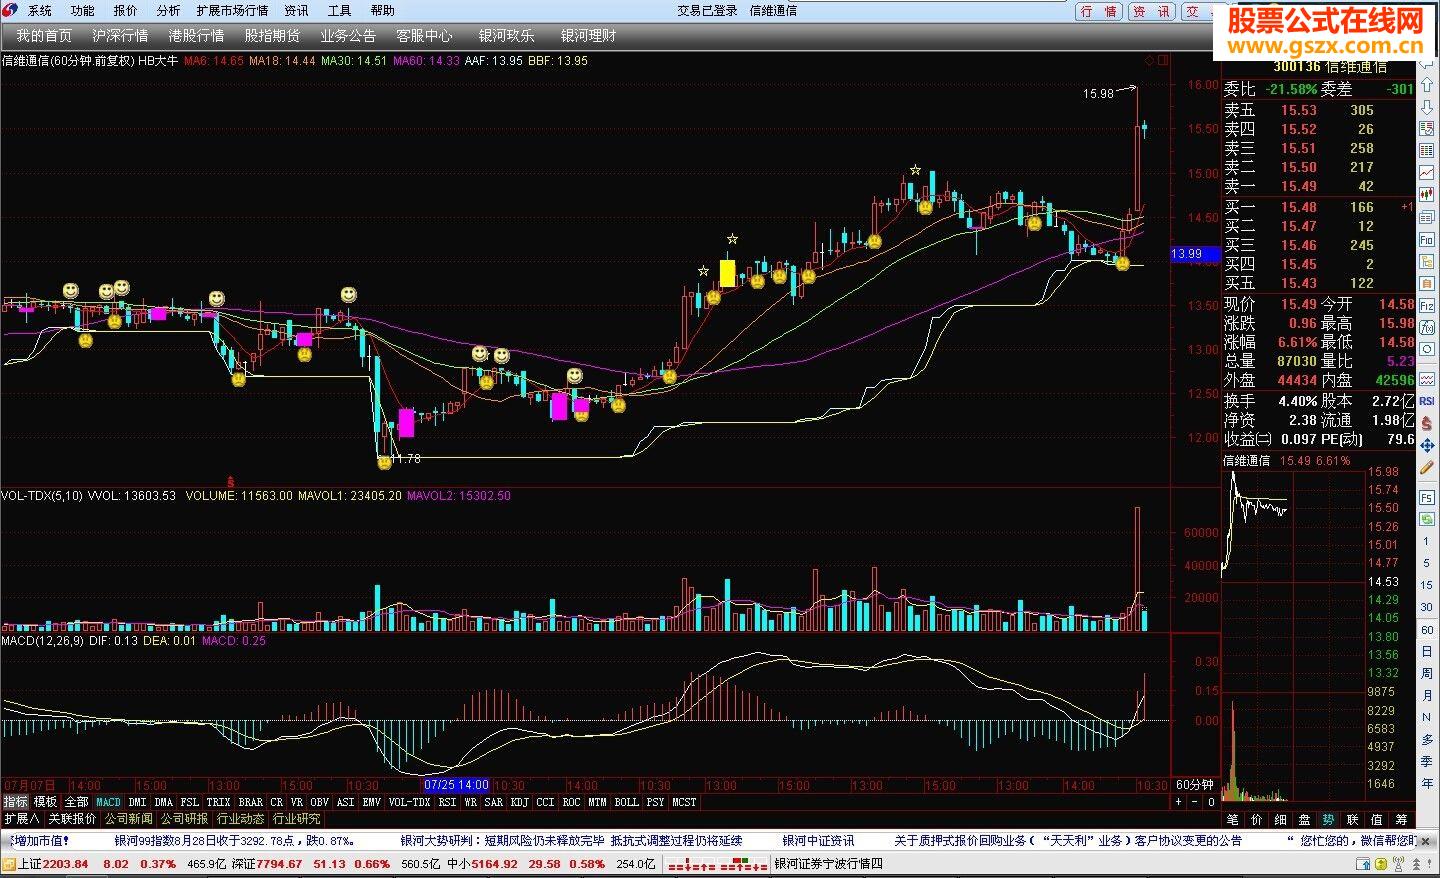
Task: Open the trend line chart icon in sidebar
Action: pos(1427,173)
